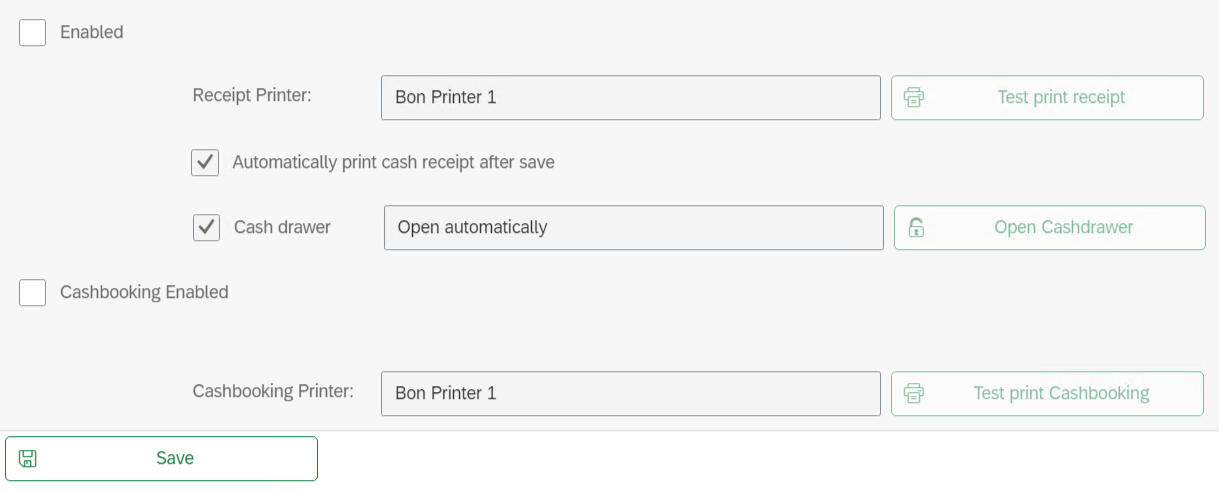Click the open padlock icon for Cashdrawer
The height and width of the screenshot is (491, 1219).
click(916, 228)
